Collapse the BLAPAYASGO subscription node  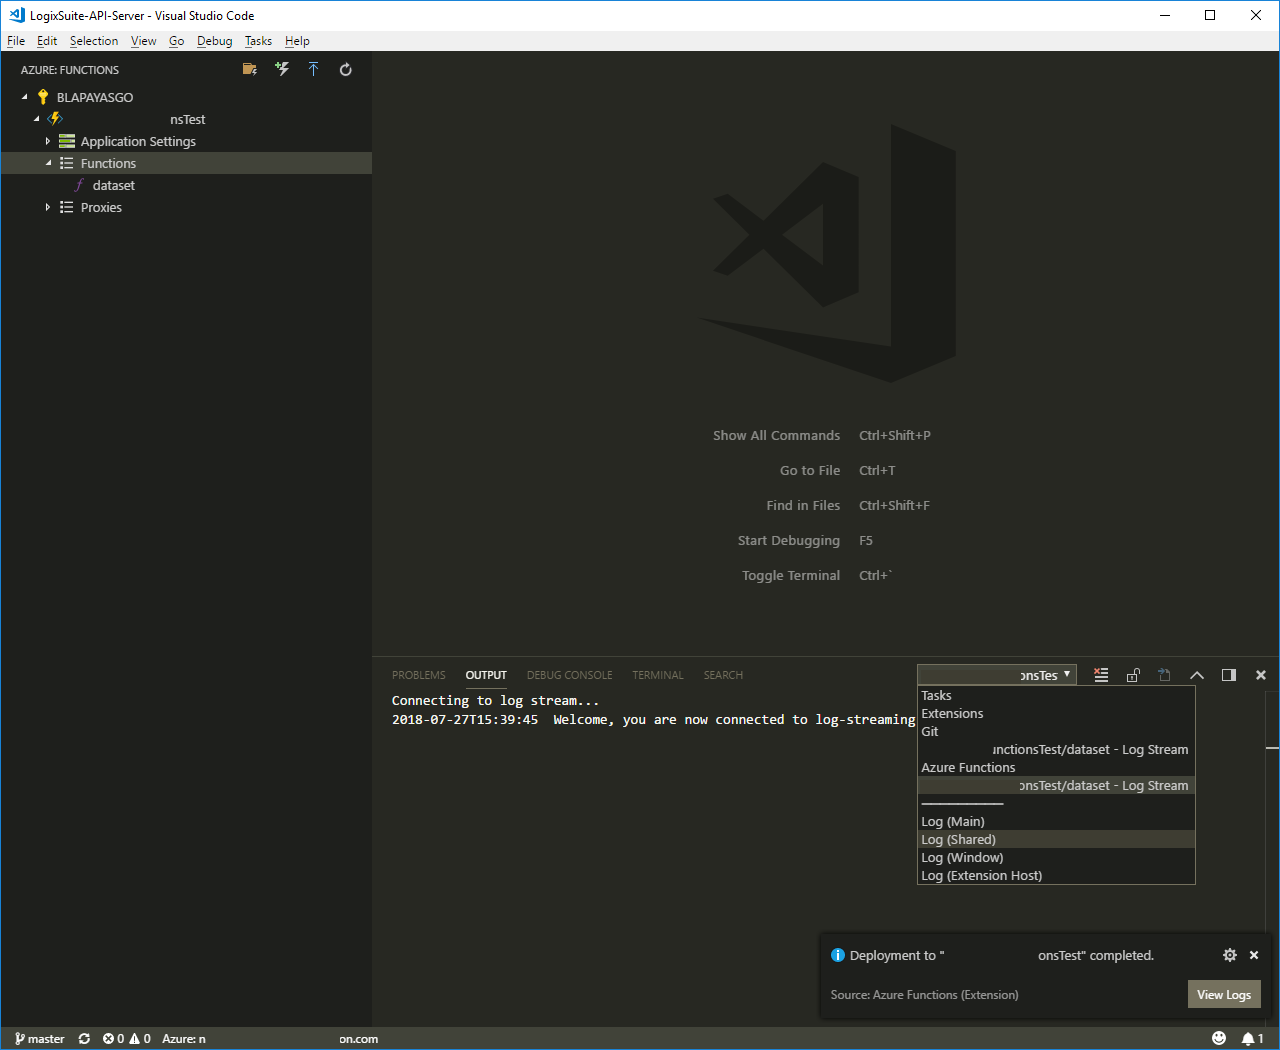24,97
